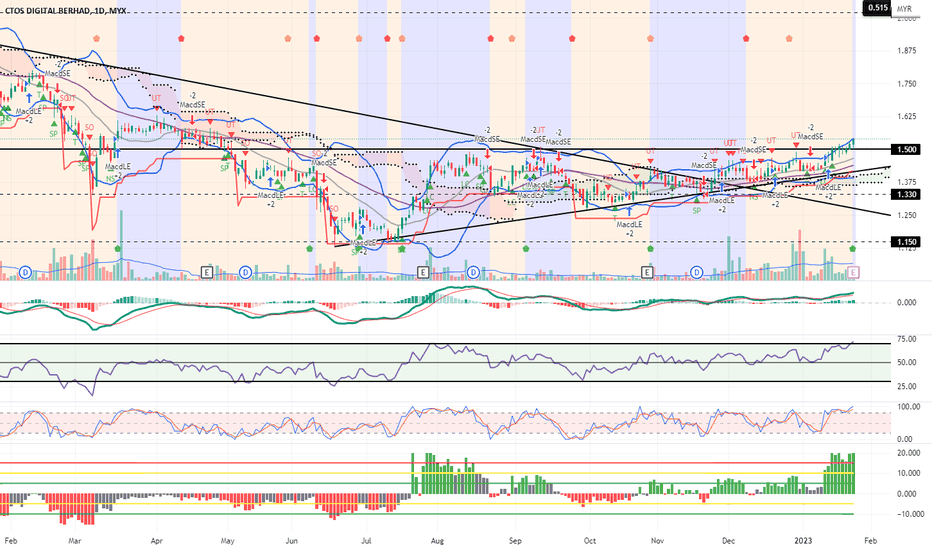The image size is (932, 550).
Task: Click the 20.000 histogram axis value
Action: (909, 453)
